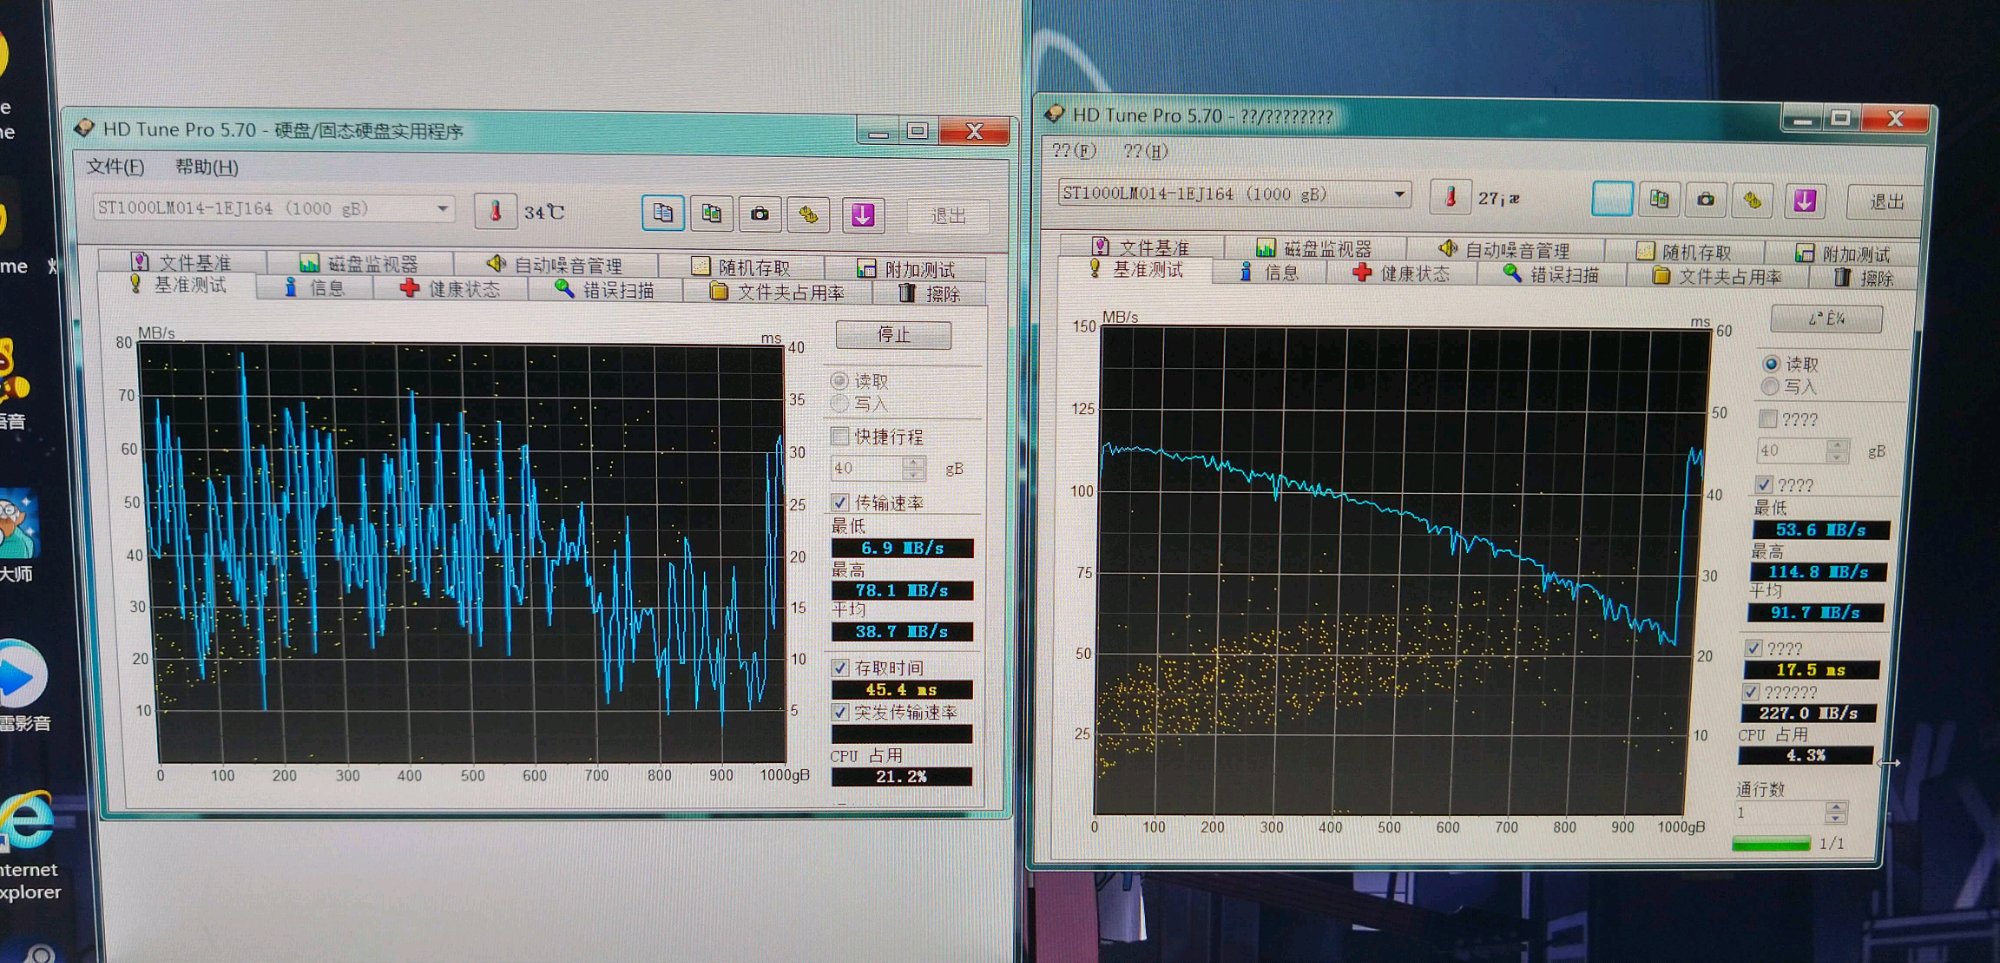The image size is (2000, 963).
Task: Toggle the checkbox above 227.0 MB/s in right window
Action: (x=1751, y=692)
